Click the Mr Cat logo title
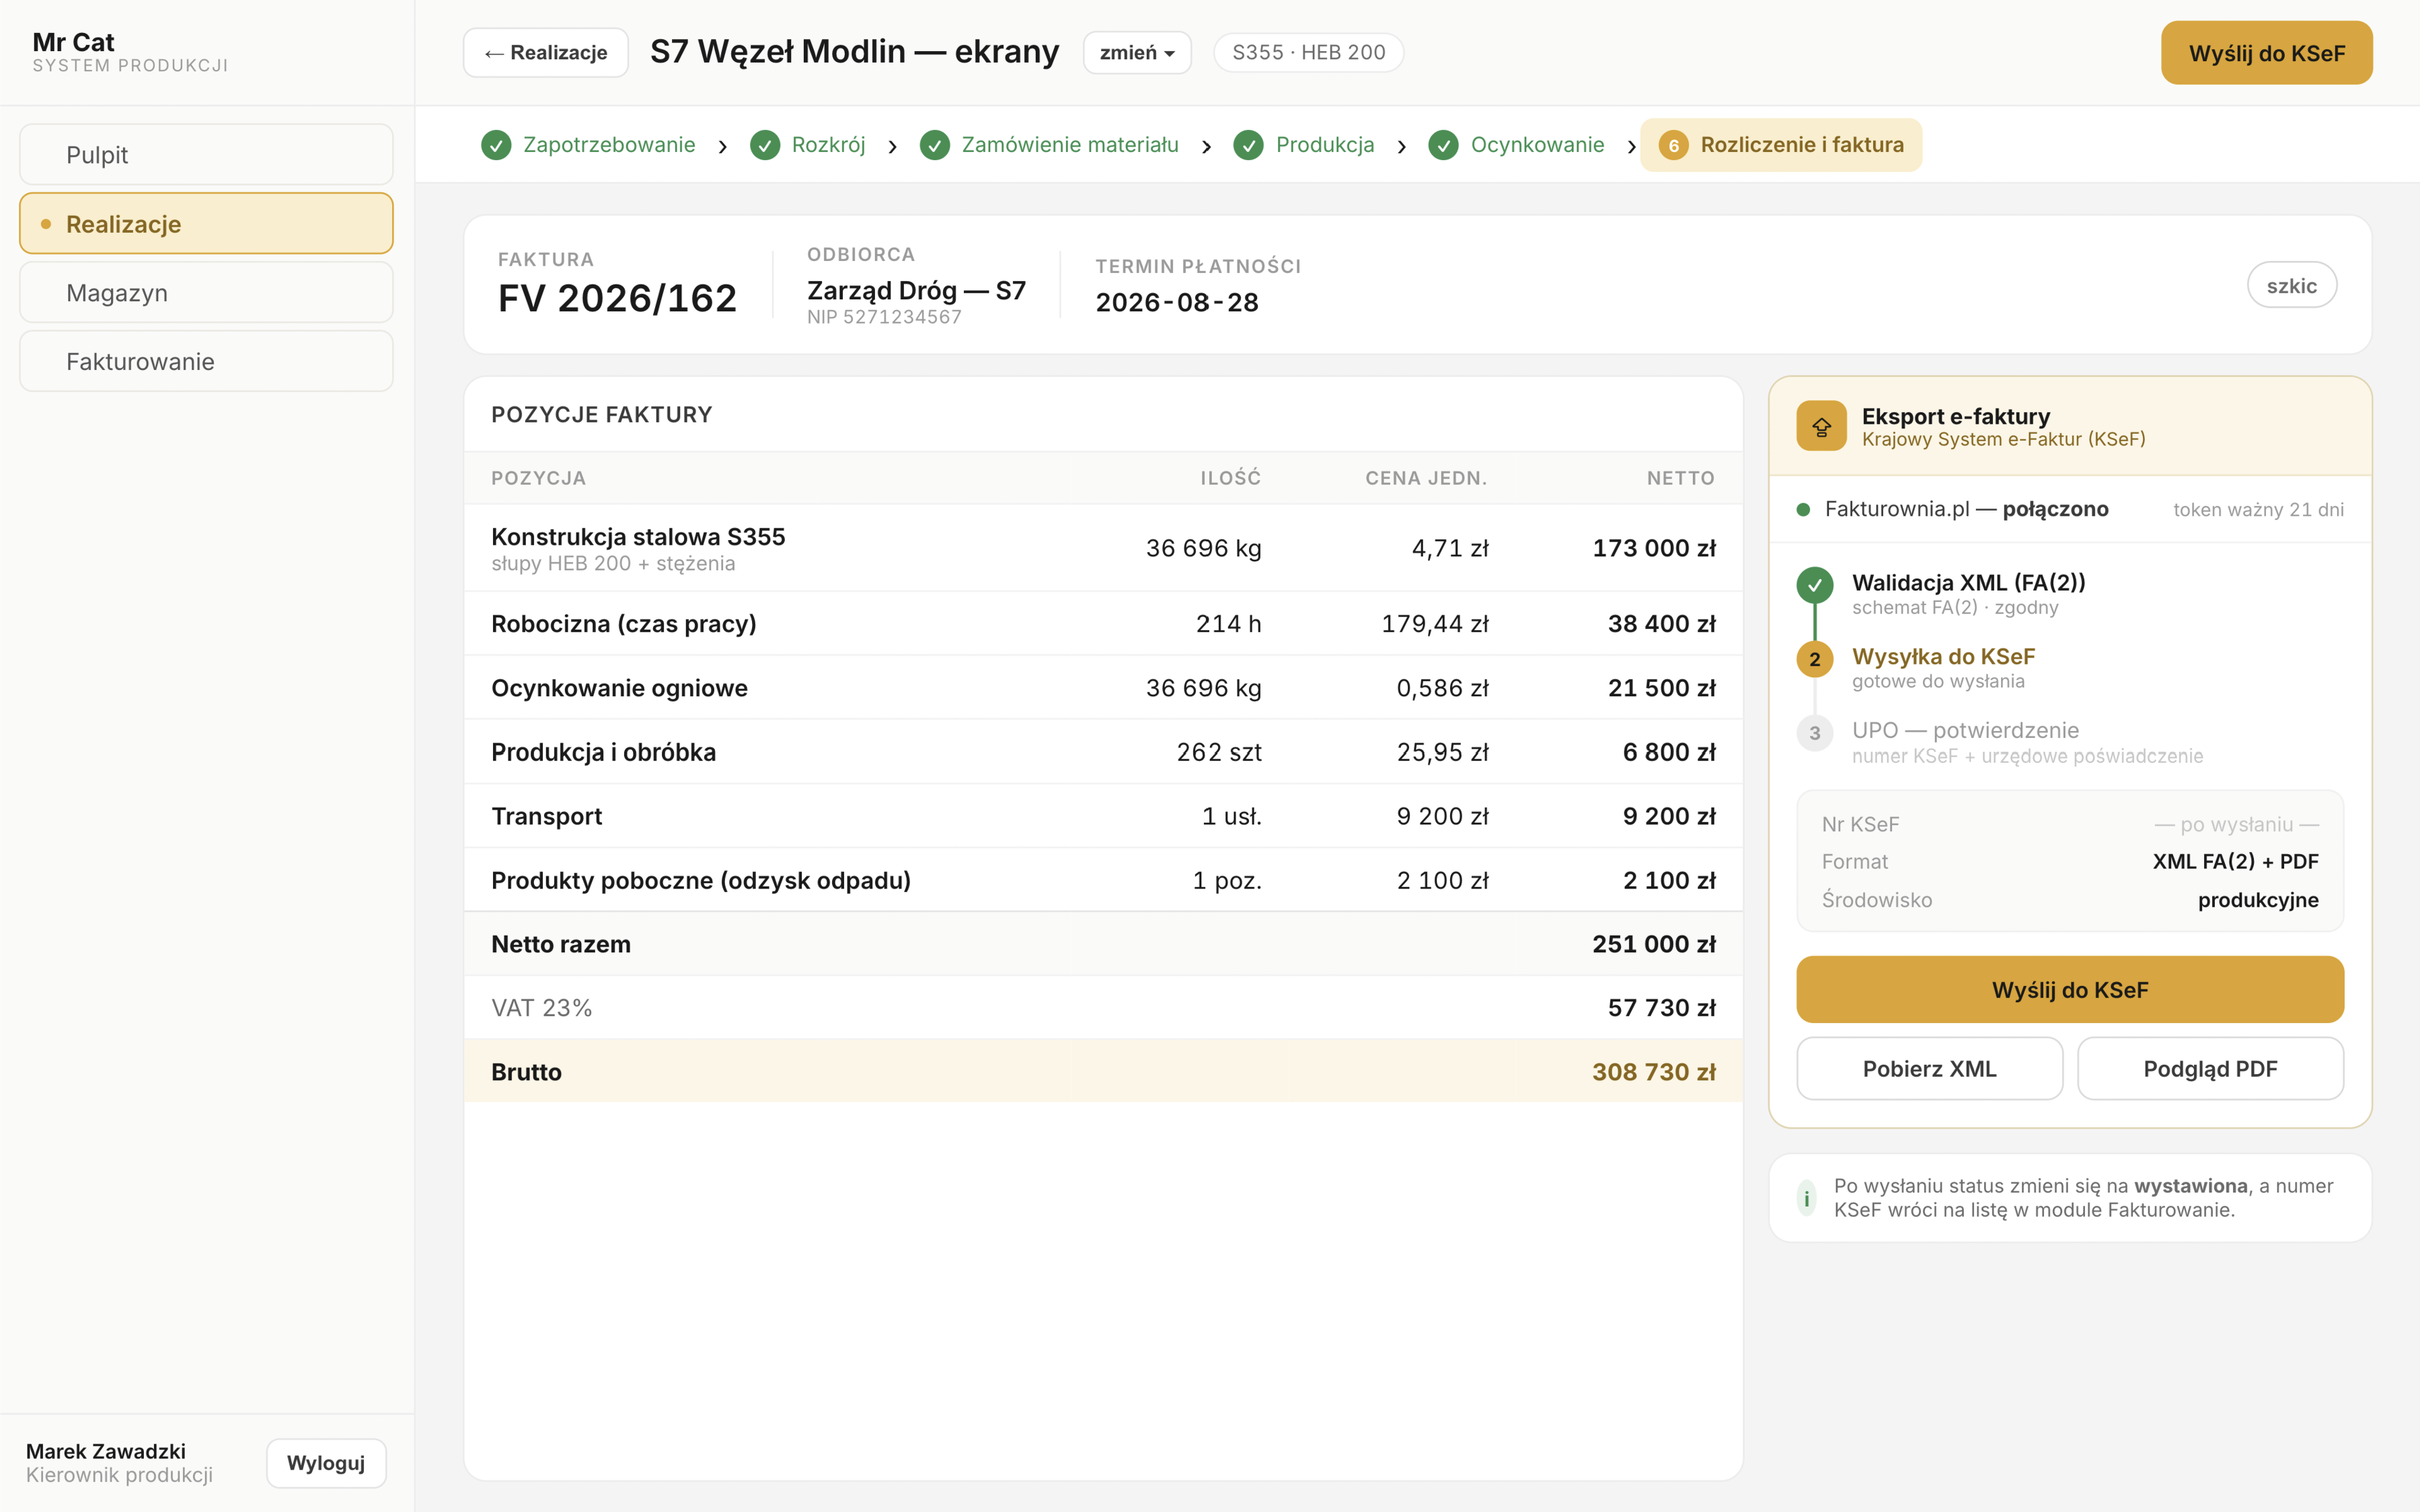2420x1512 pixels. click(74, 42)
